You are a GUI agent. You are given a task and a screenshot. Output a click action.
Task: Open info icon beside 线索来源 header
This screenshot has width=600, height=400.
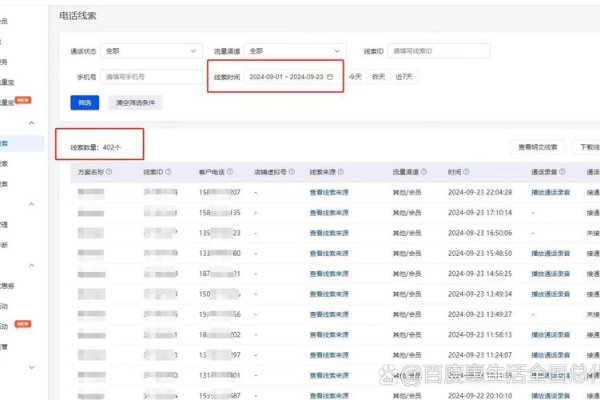341,172
